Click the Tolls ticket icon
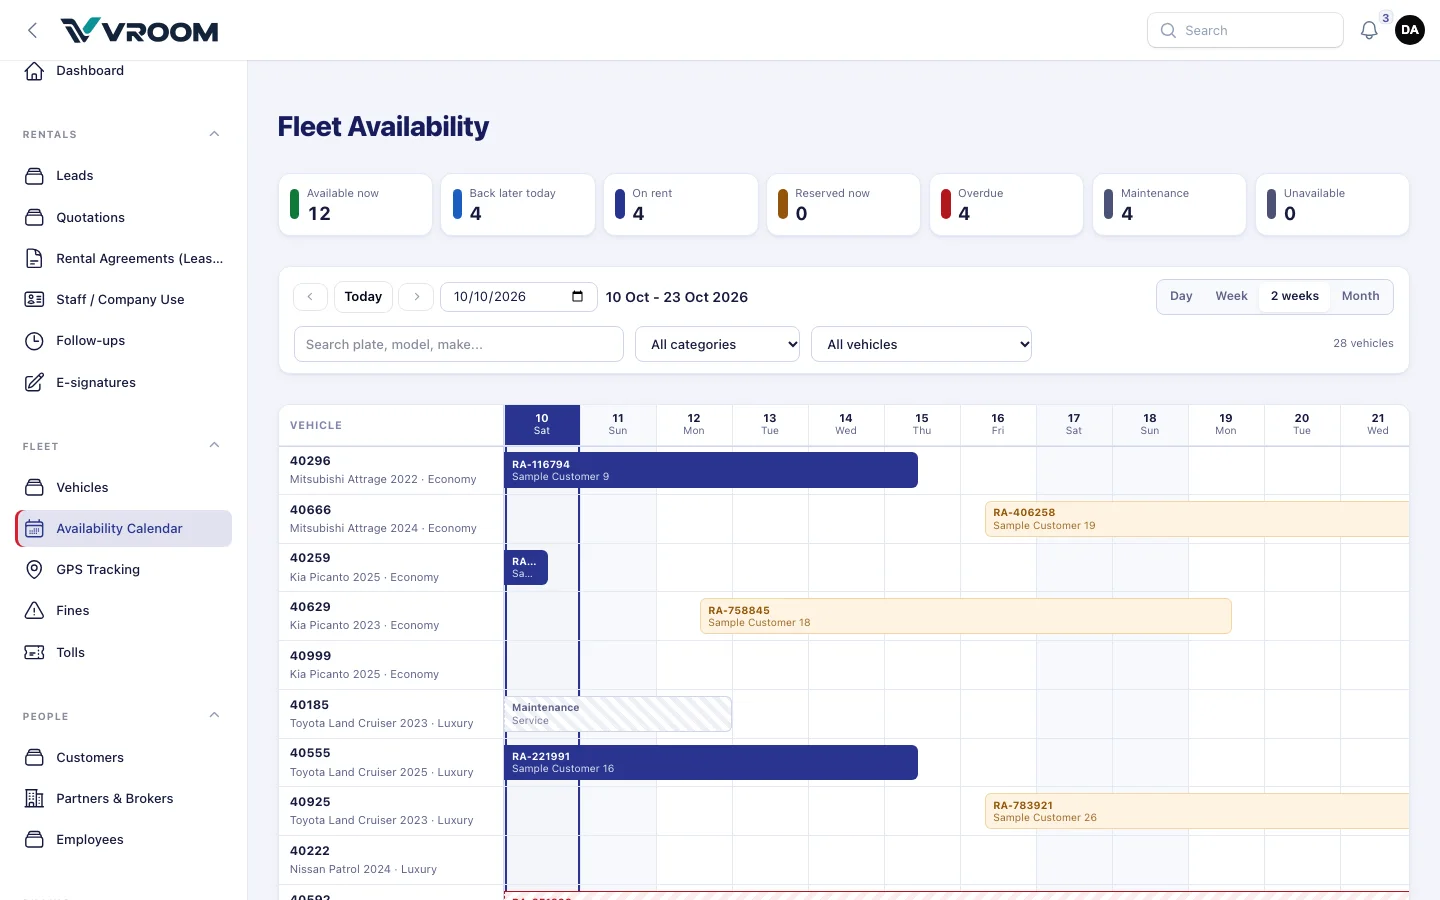This screenshot has width=1440, height=900. coord(34,652)
